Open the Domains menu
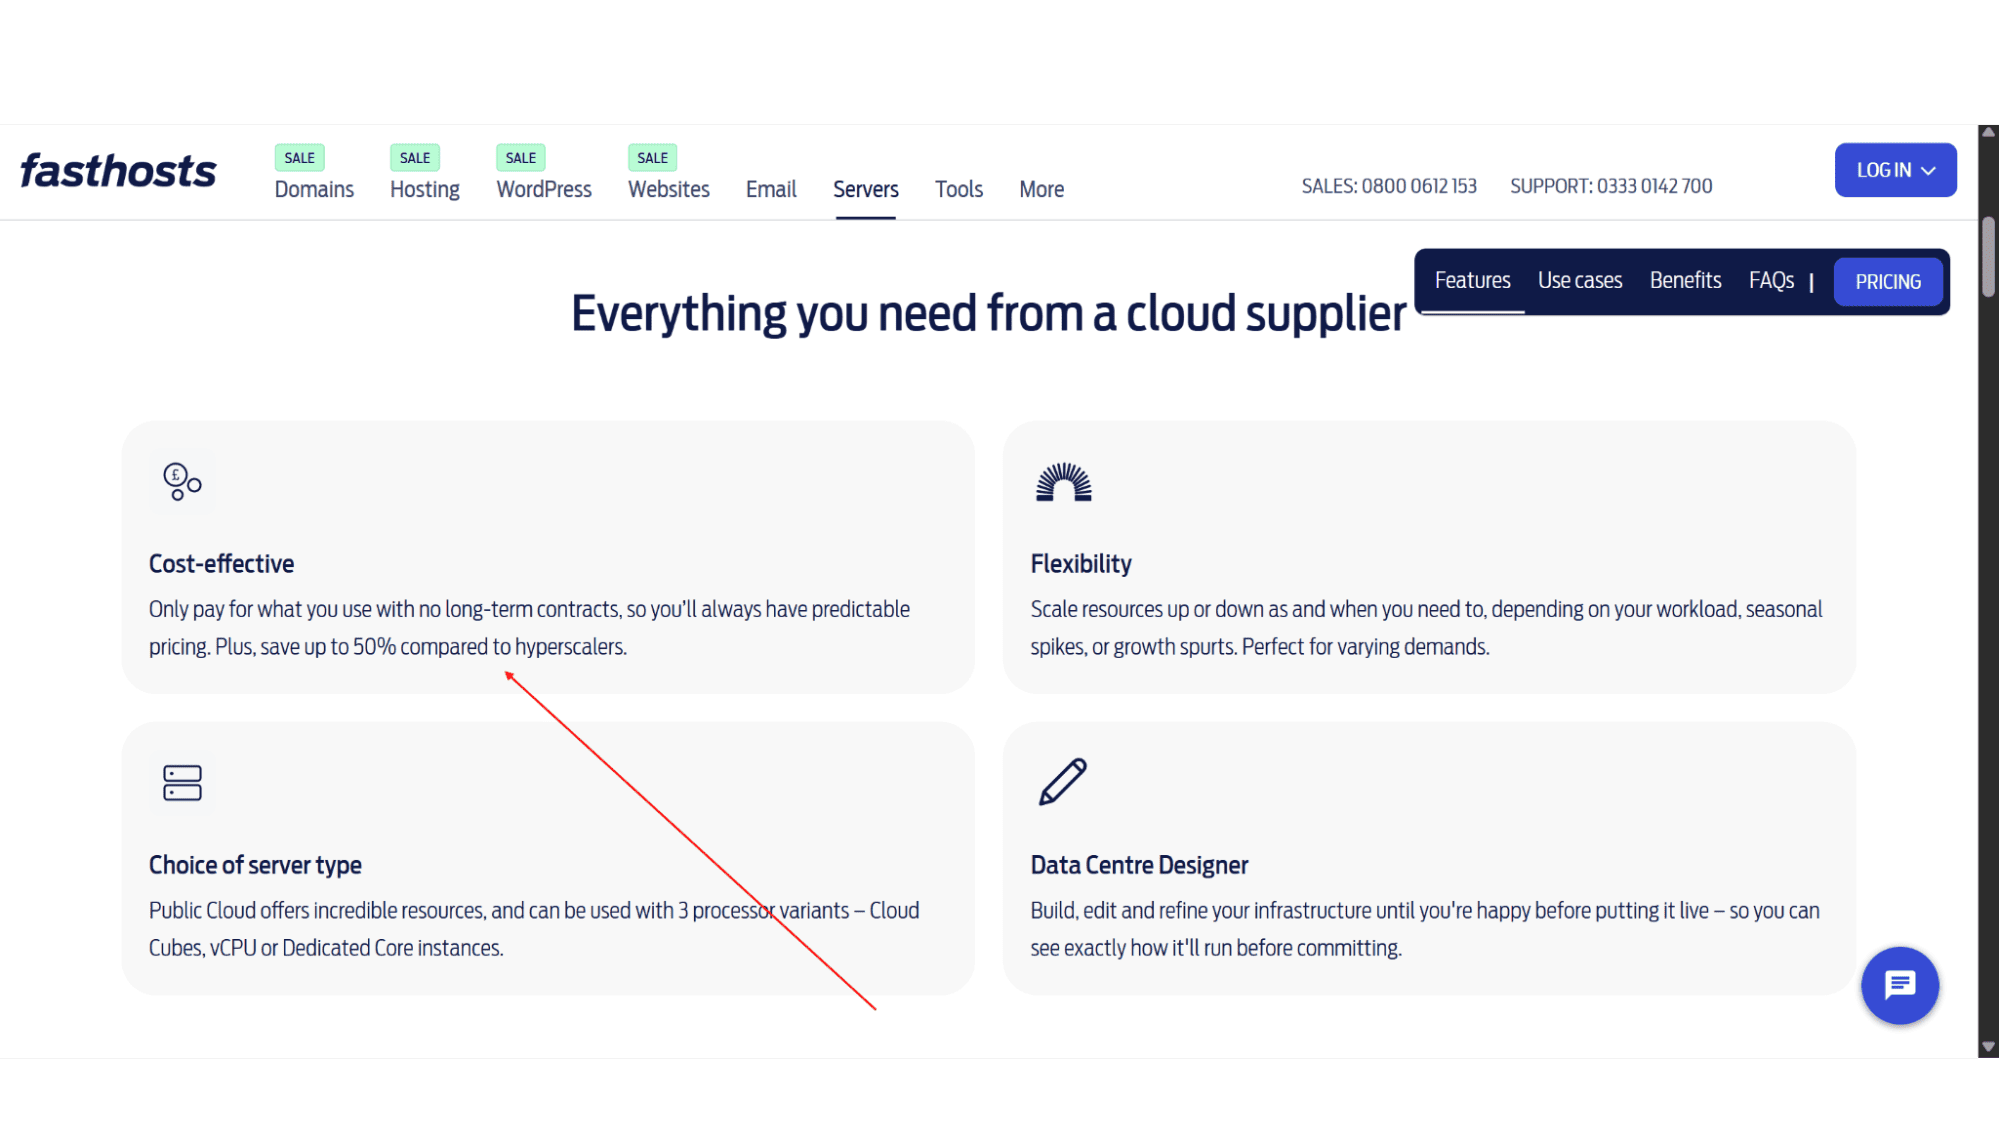Screen dimensions: 1999x1125 click(x=314, y=189)
